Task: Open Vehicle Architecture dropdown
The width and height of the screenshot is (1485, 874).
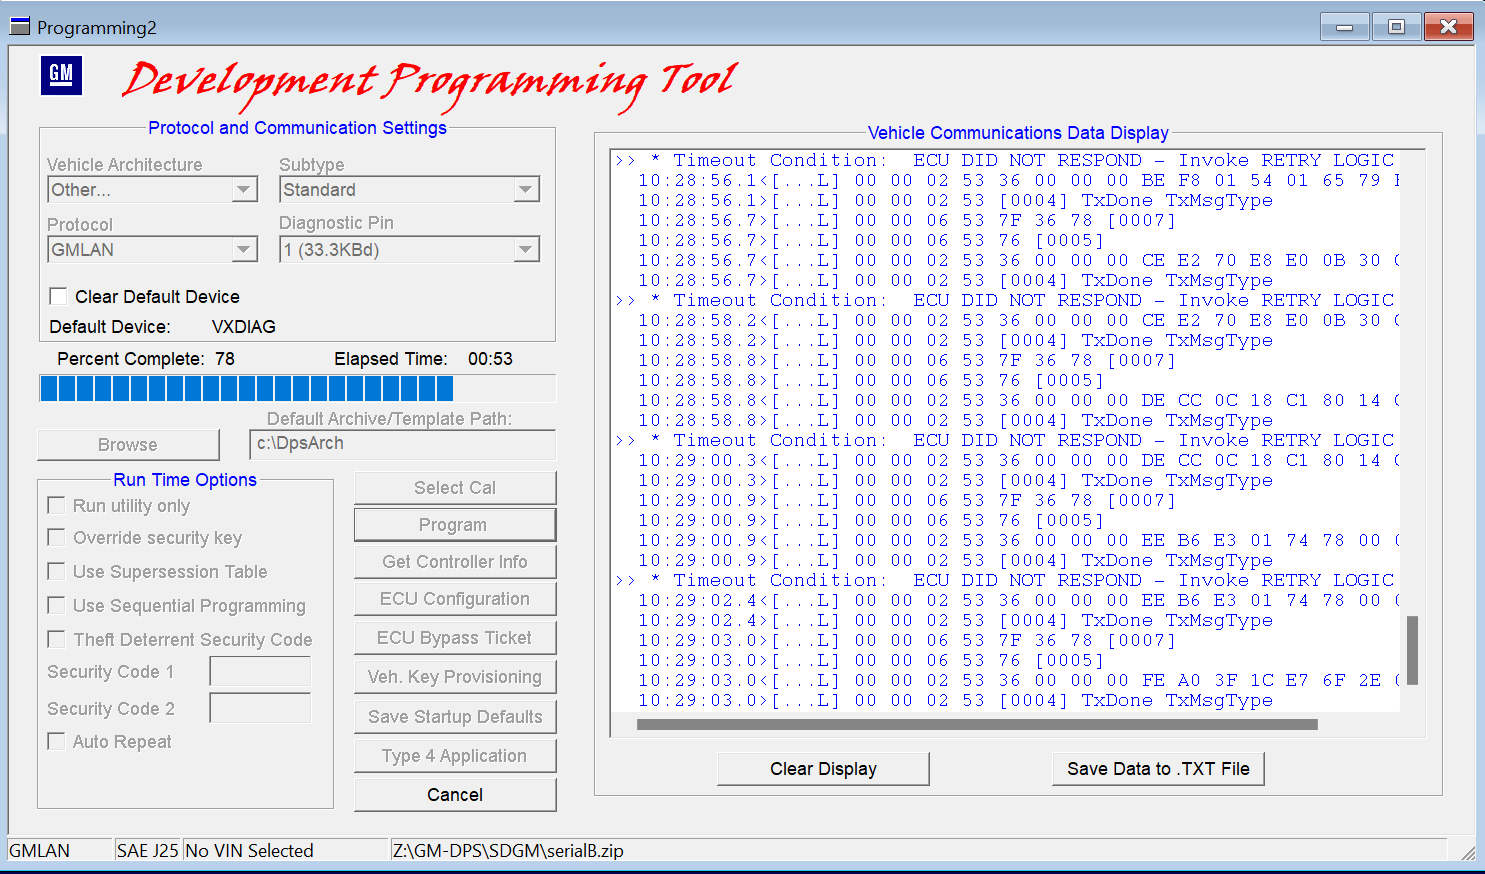Action: (244, 190)
